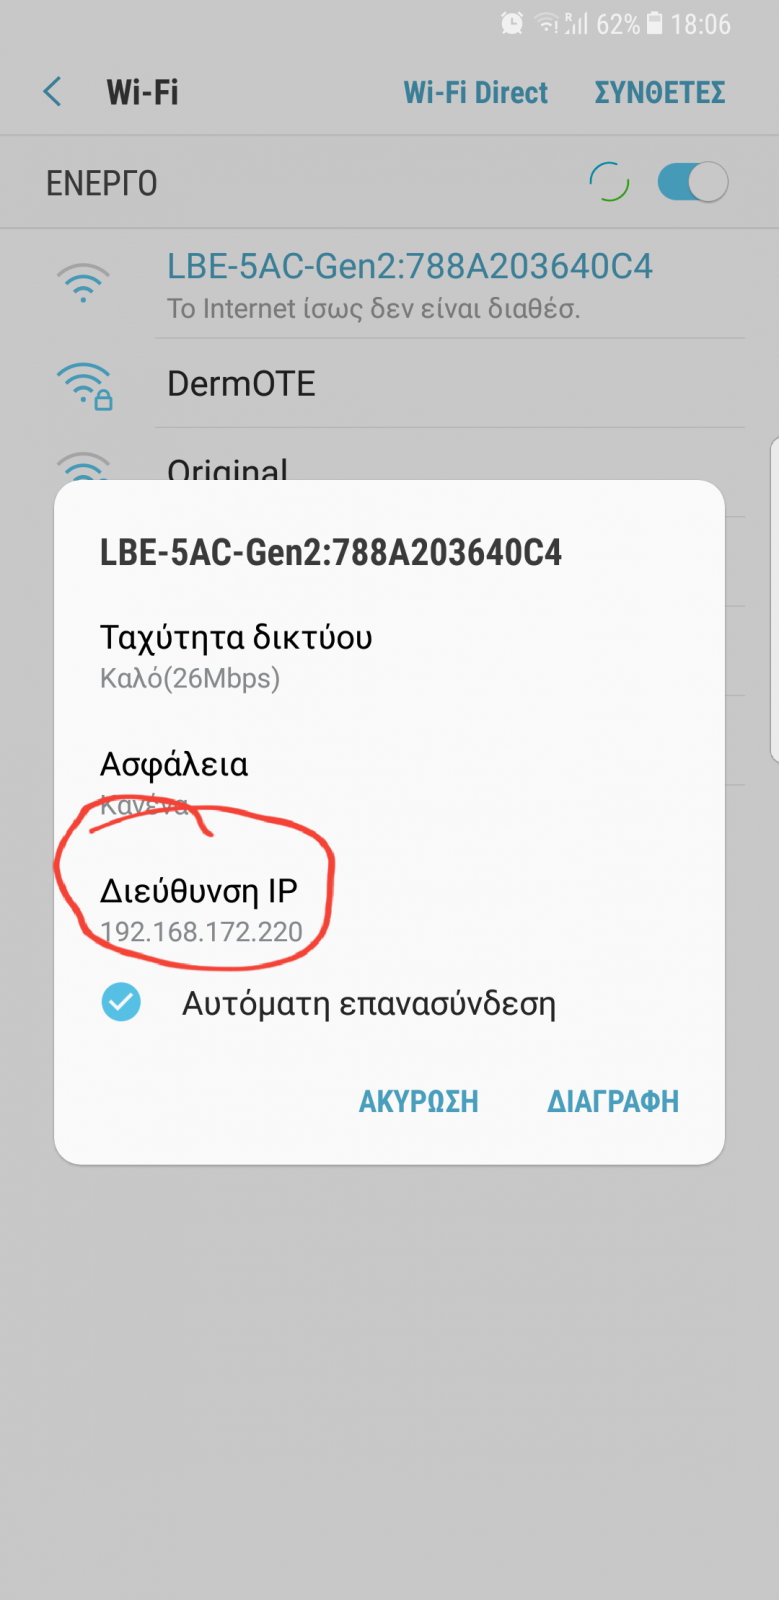This screenshot has width=779, height=1600.
Task: Tap the spinning refresh indicator
Action: coord(609,182)
